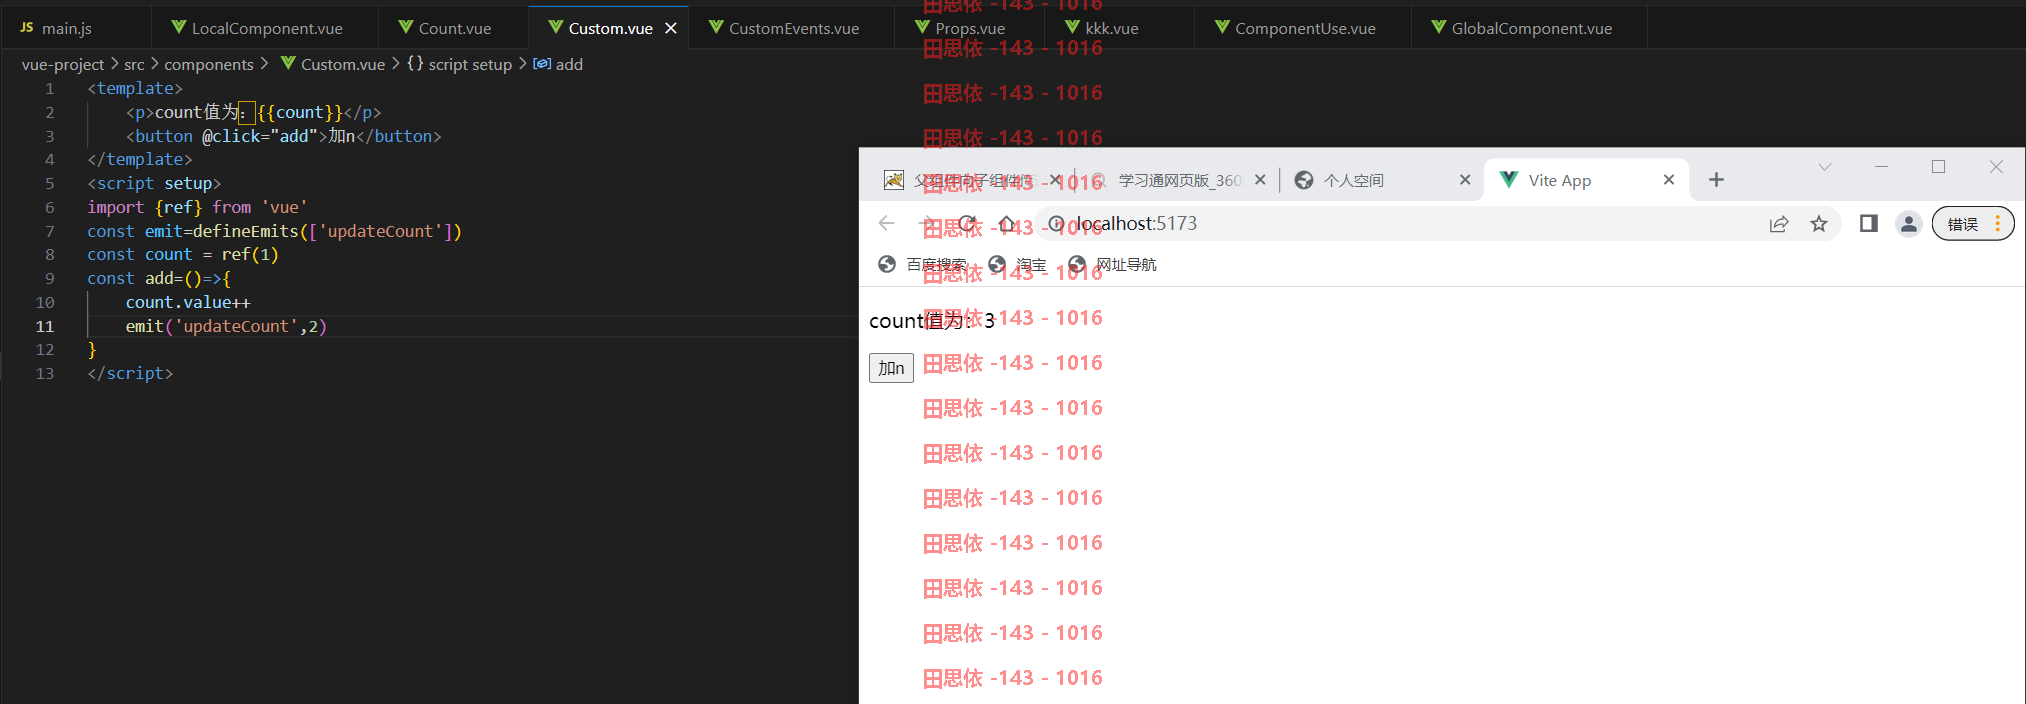The width and height of the screenshot is (2026, 704).
Task: Minimize the browser window
Action: coord(1881,167)
